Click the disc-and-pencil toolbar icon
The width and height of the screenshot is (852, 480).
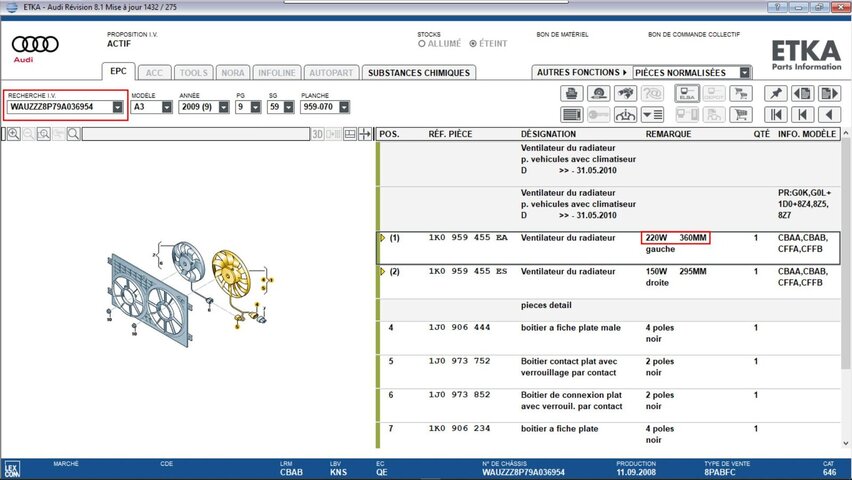click(x=598, y=93)
